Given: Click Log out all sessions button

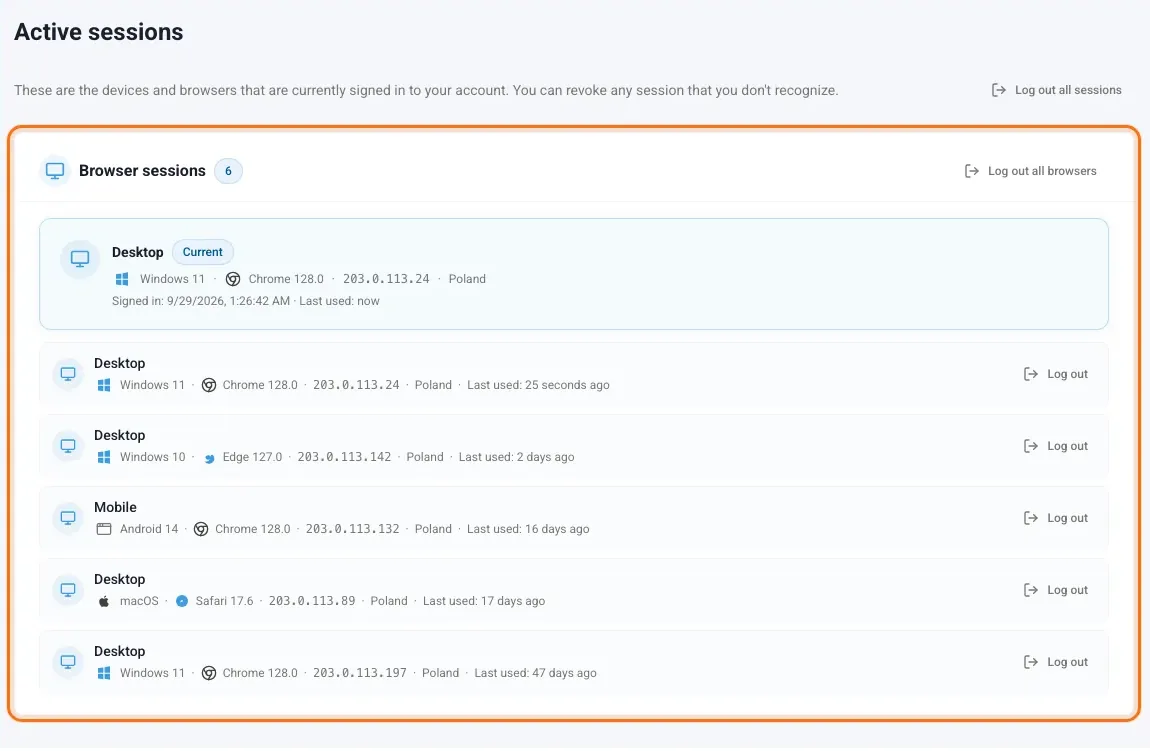Looking at the screenshot, I should [1056, 90].
